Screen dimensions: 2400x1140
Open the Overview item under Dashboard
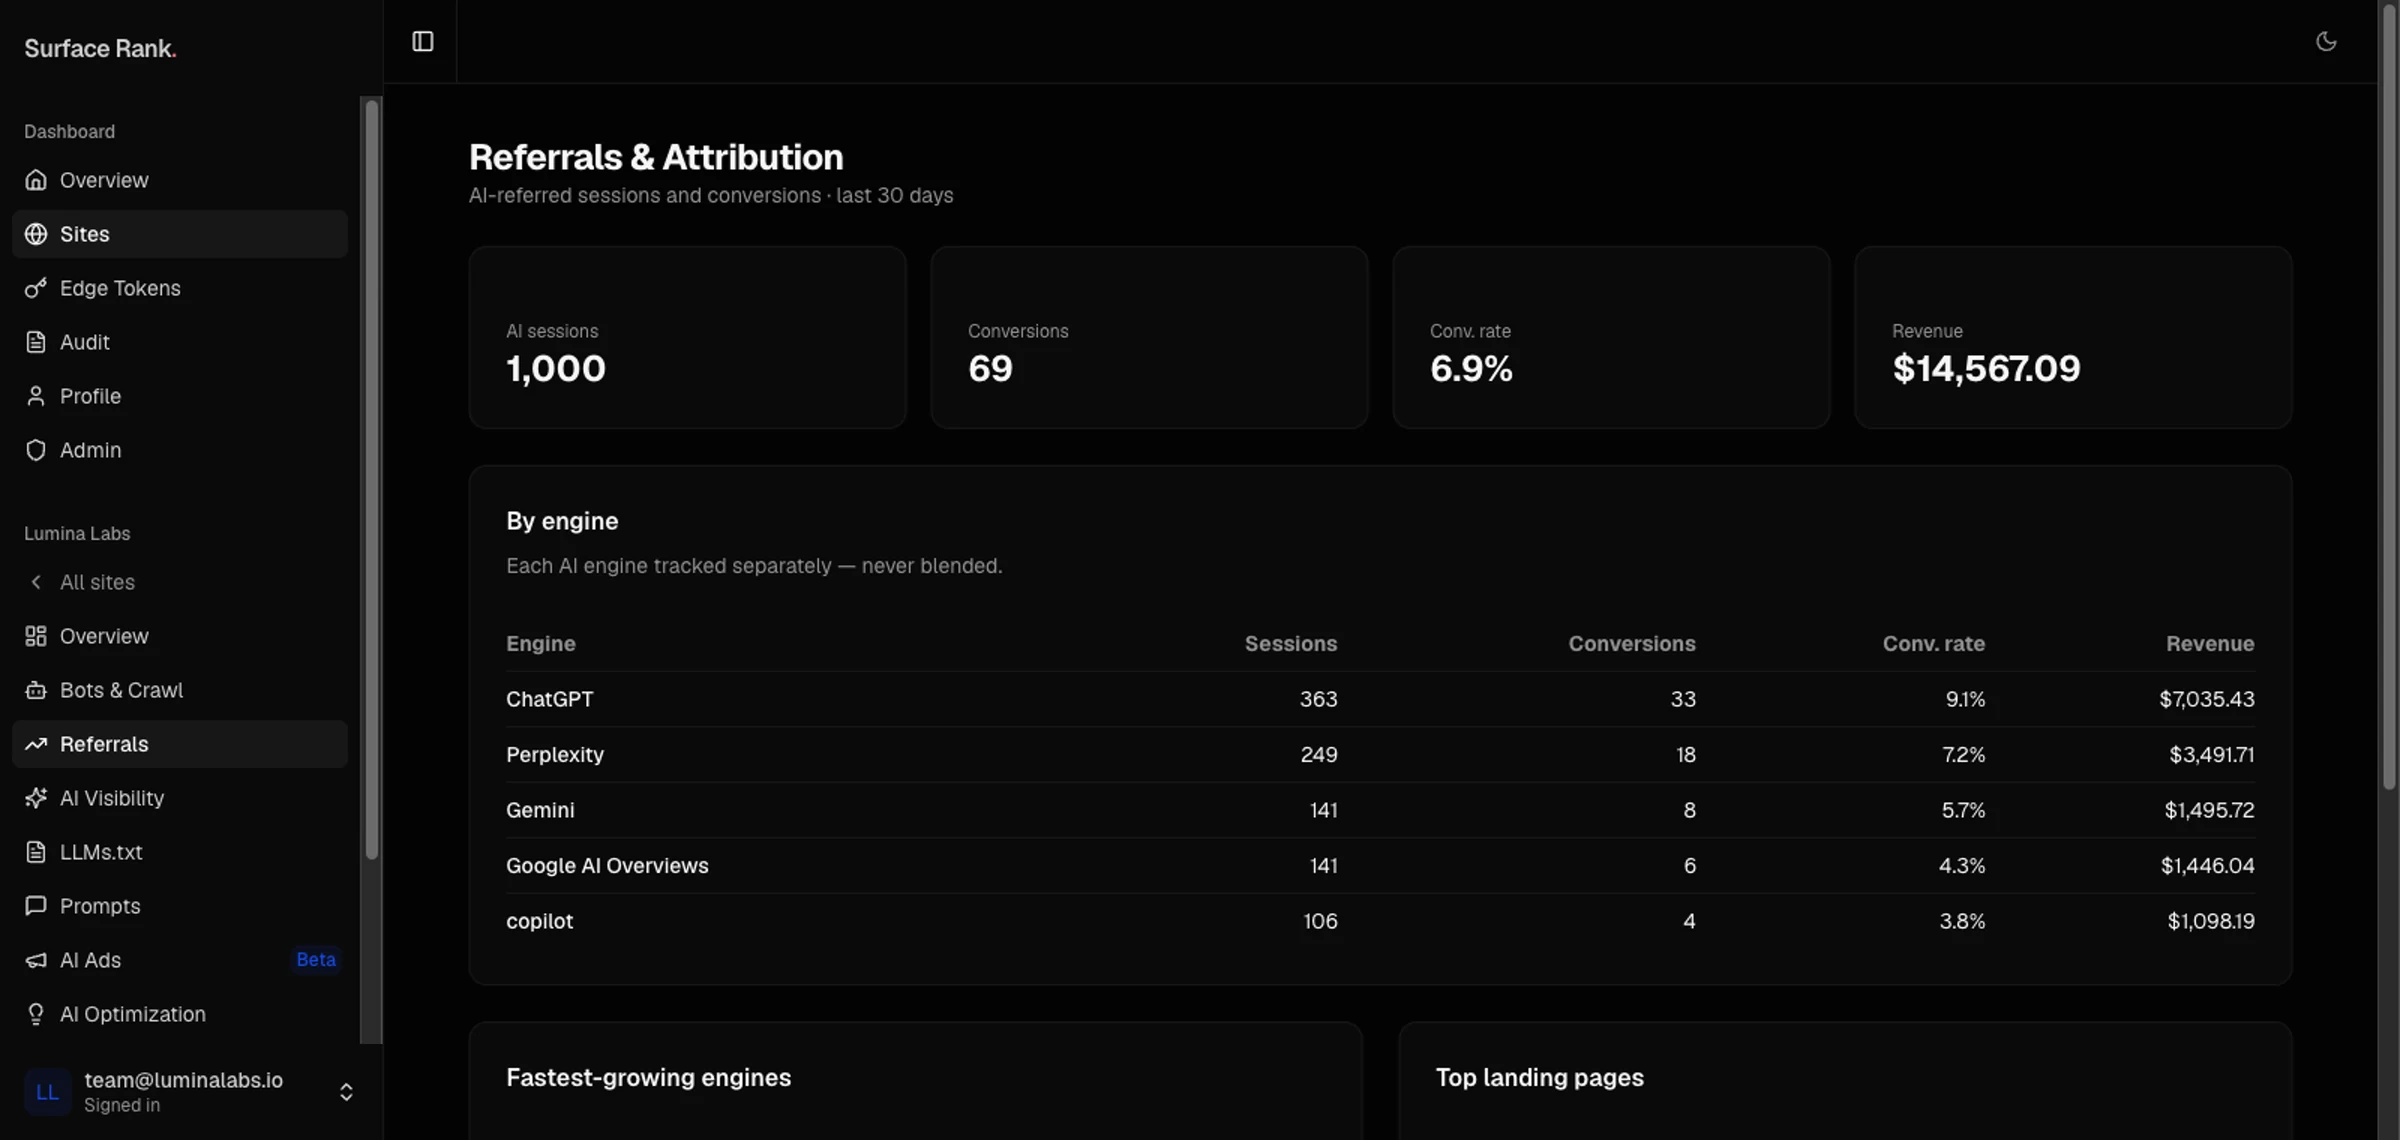click(x=180, y=180)
